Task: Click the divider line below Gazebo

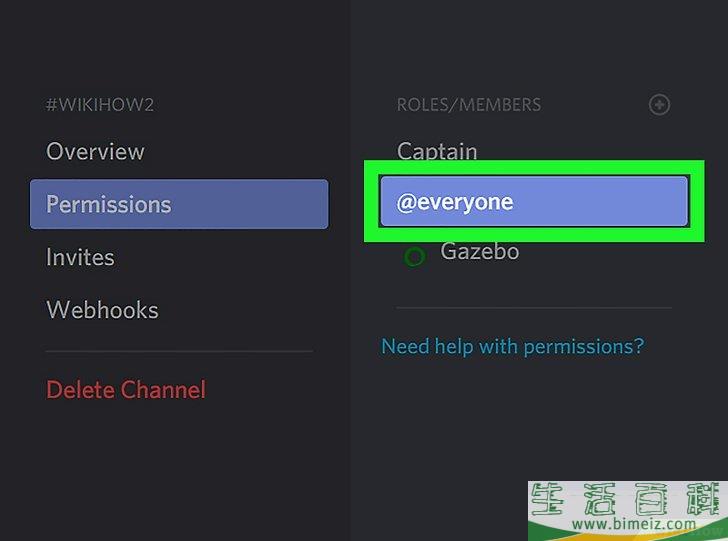Action: 533,307
